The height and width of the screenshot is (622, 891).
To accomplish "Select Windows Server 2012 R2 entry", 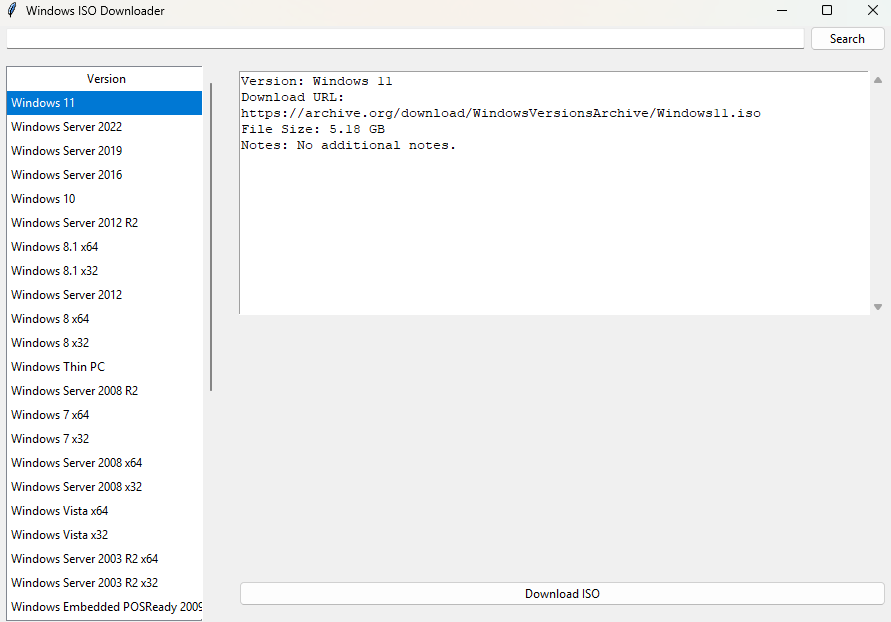I will point(105,223).
